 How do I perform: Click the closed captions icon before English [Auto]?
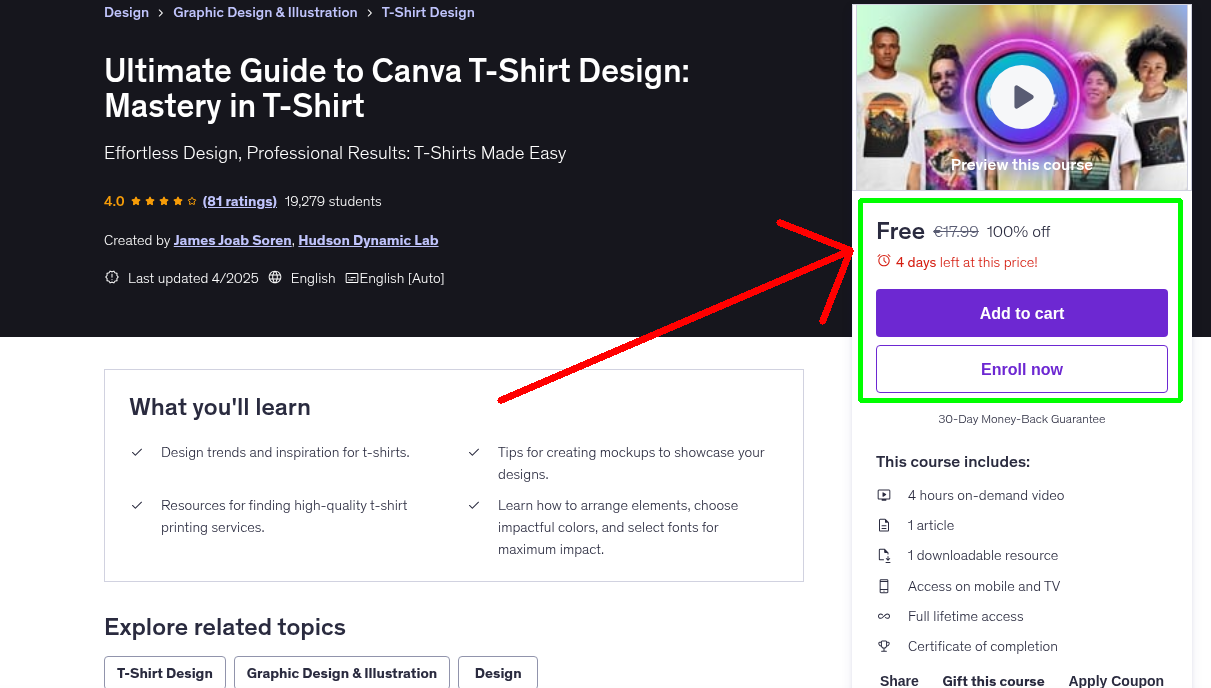point(350,278)
